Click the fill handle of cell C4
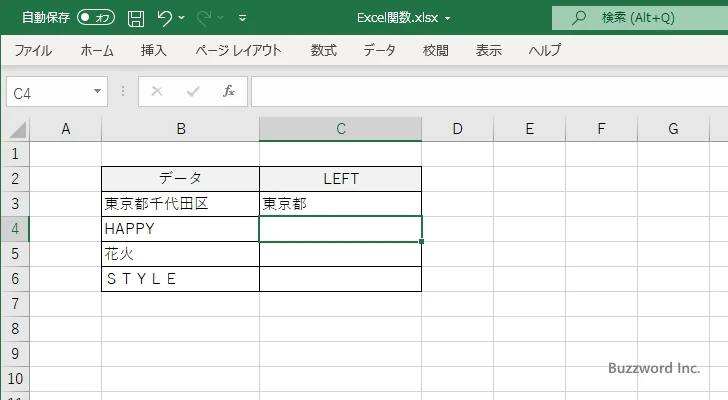 [x=421, y=241]
